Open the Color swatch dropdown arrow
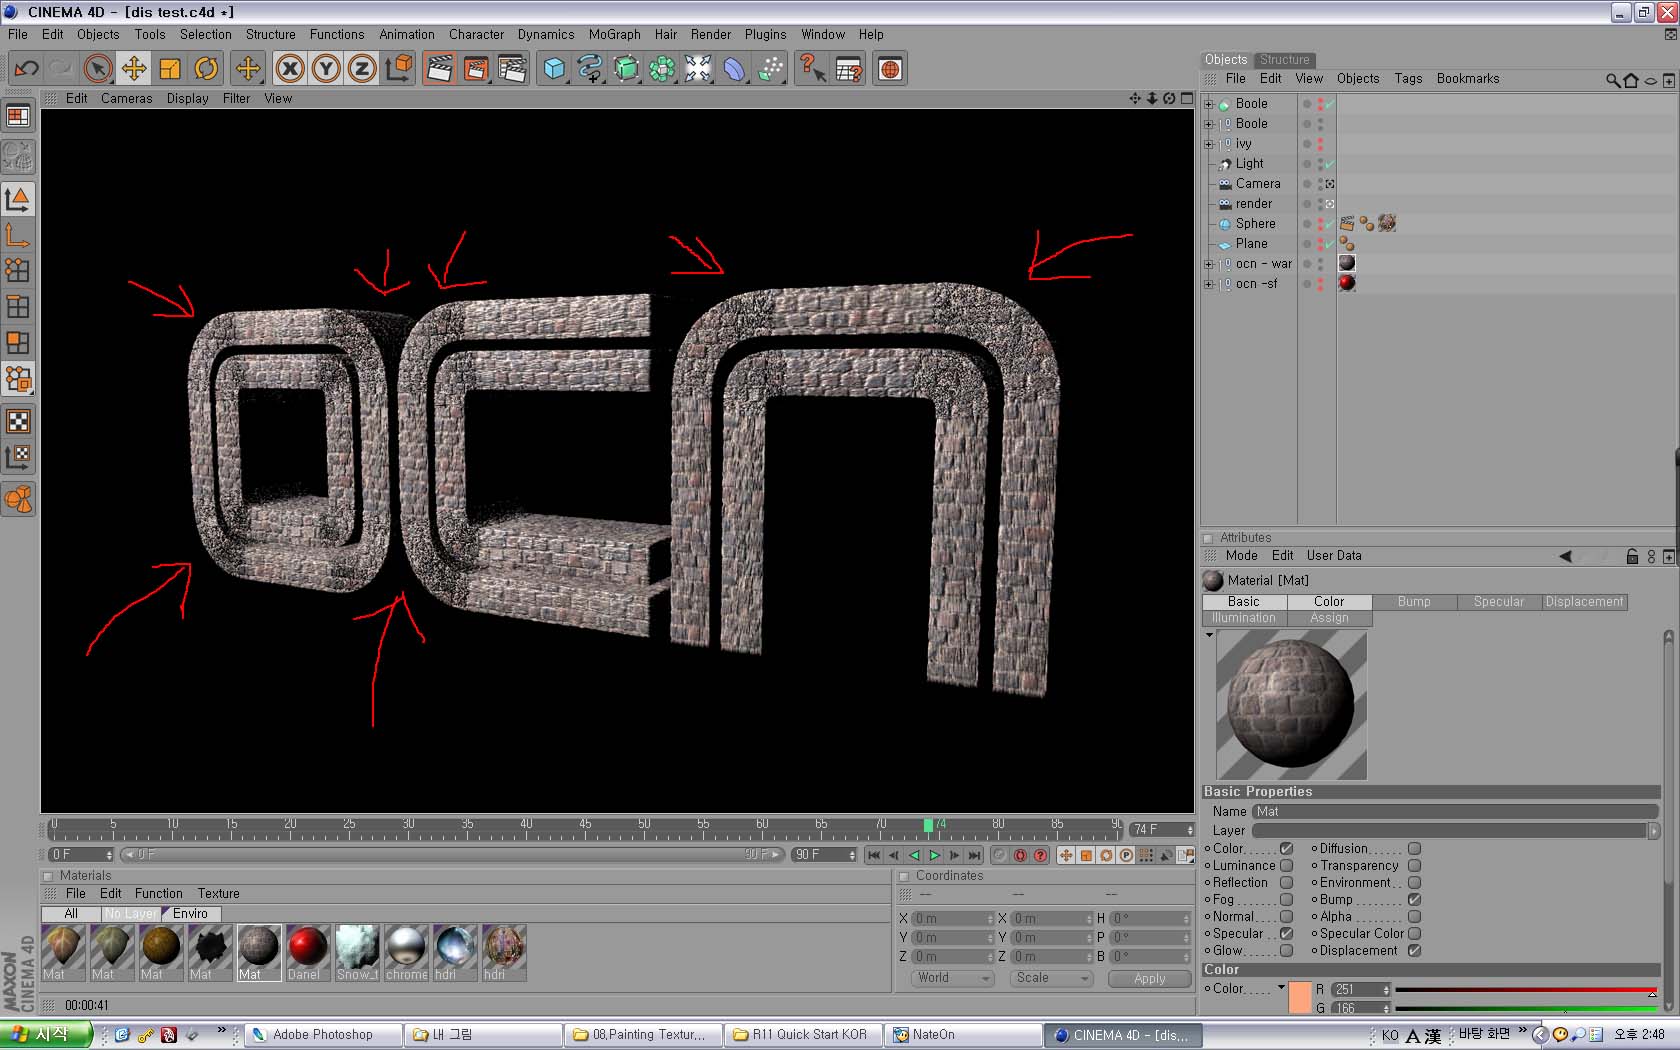1680x1050 pixels. (1281, 988)
